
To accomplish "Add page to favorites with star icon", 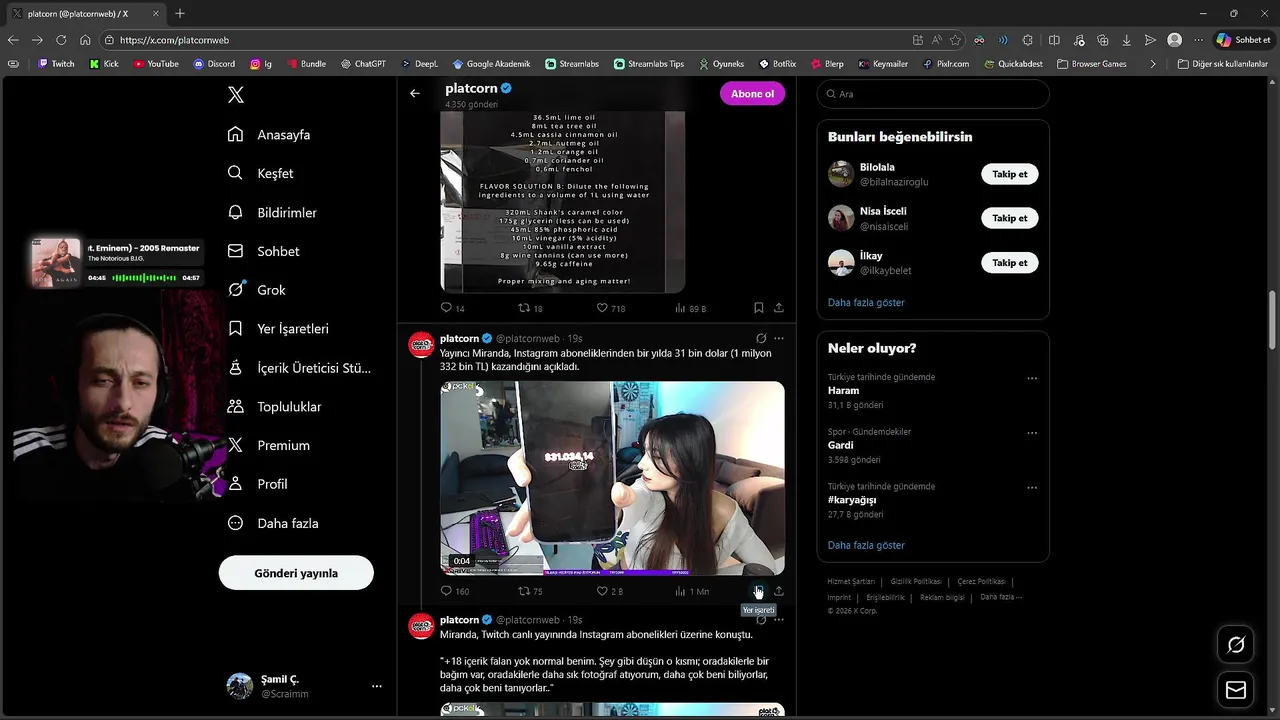I will click(955, 40).
